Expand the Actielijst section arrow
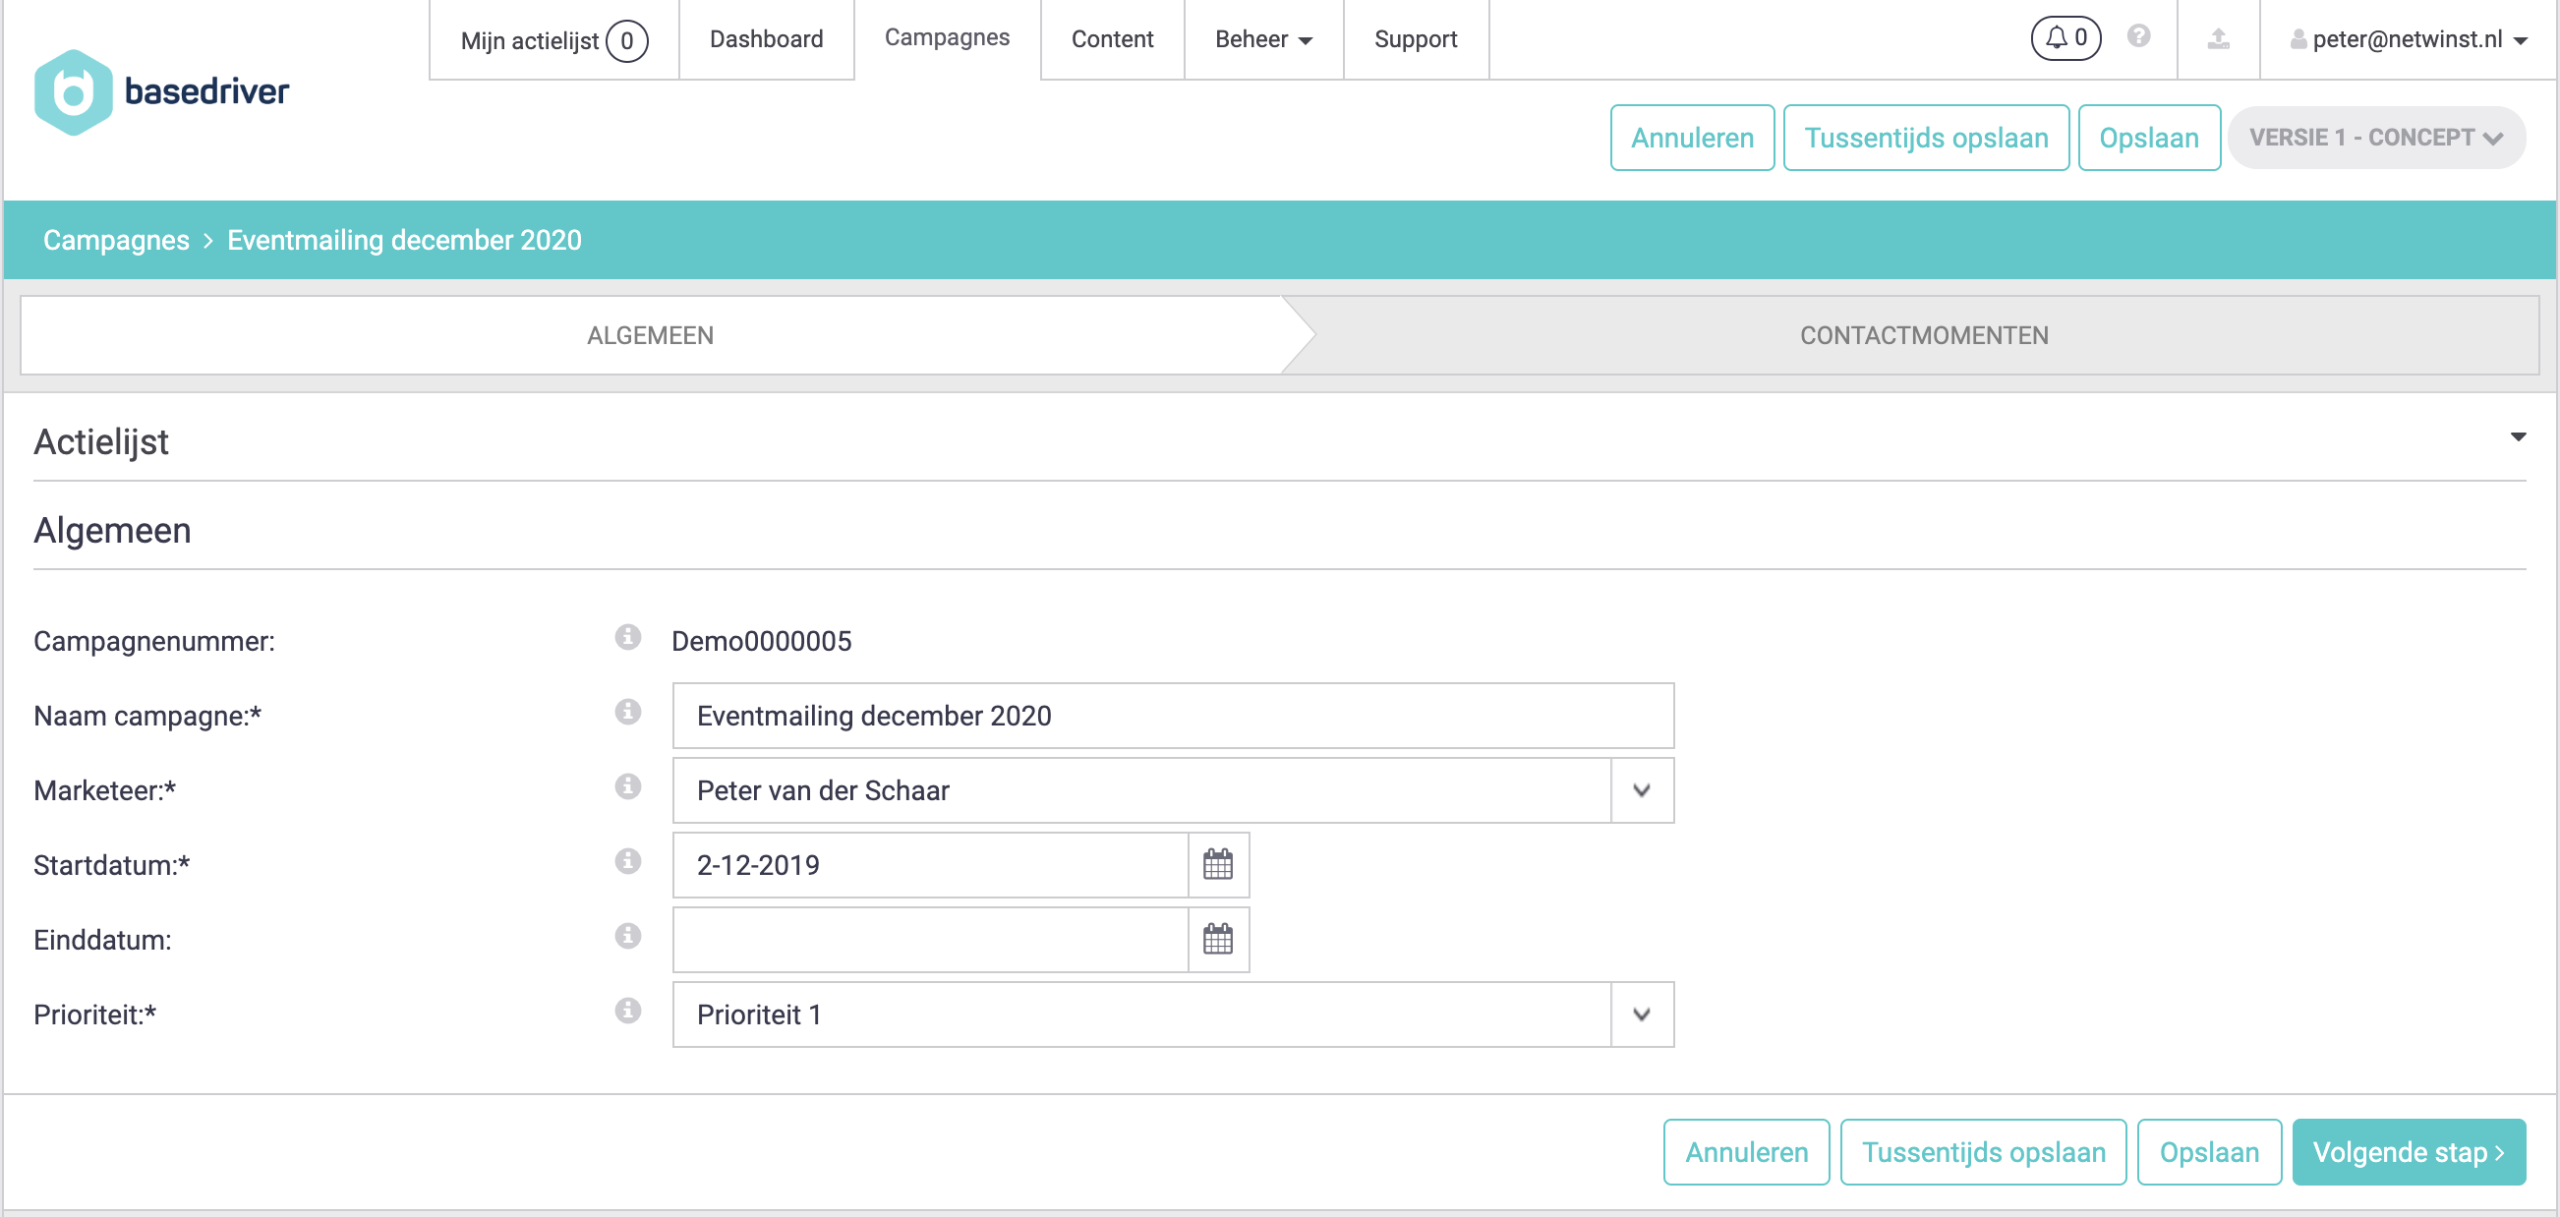The image size is (2560, 1217). tap(2518, 437)
